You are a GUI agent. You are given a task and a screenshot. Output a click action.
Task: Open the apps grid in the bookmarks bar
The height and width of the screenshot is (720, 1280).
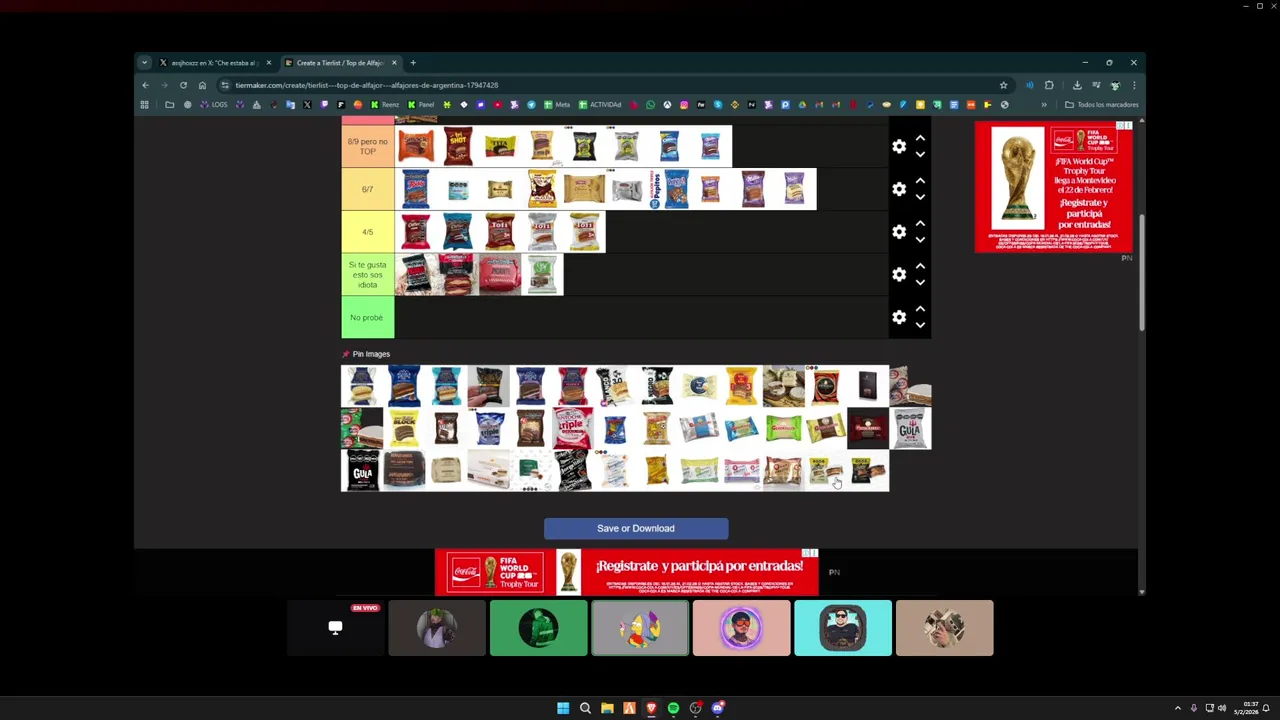(x=144, y=104)
